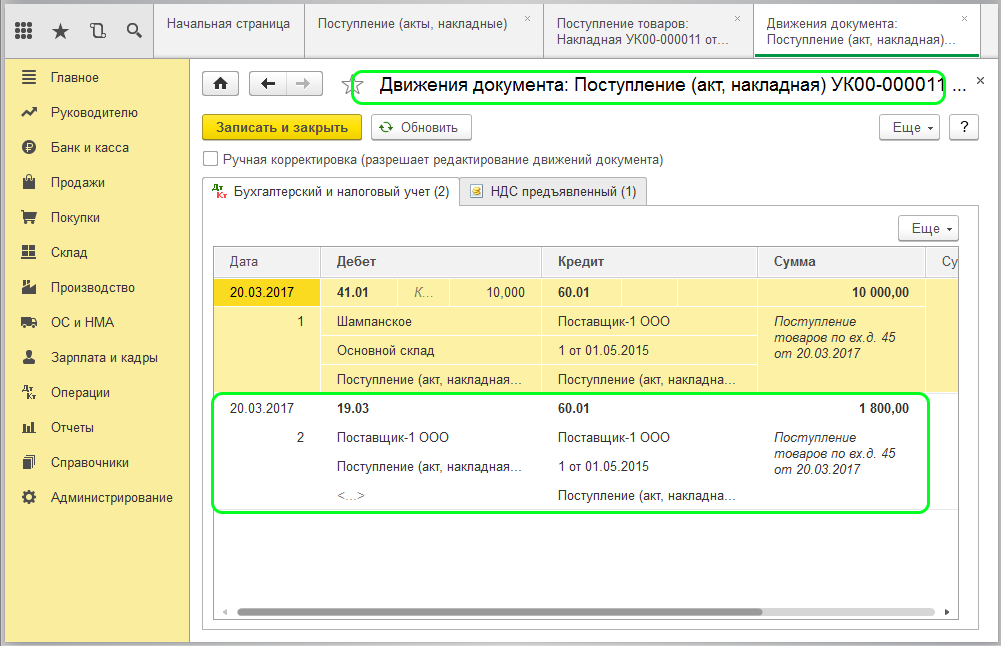Click the Home button icon
1001x646 pixels.
coord(220,85)
